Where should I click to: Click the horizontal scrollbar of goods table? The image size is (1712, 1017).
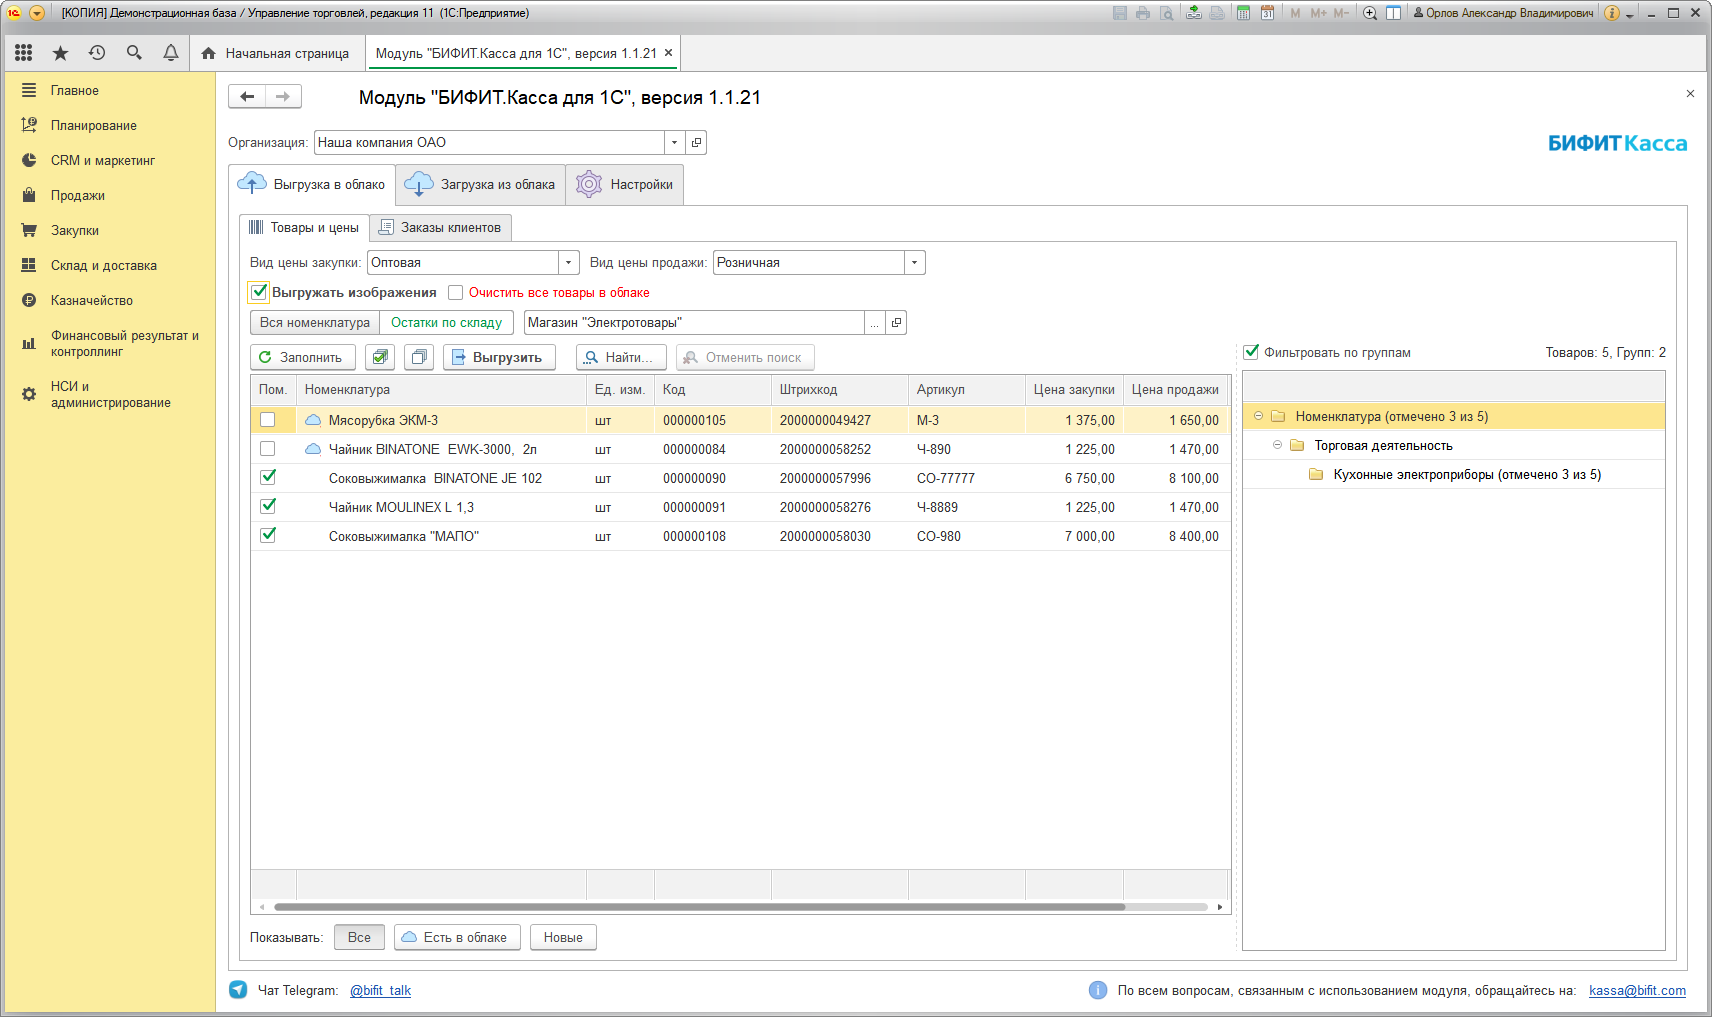[x=700, y=907]
